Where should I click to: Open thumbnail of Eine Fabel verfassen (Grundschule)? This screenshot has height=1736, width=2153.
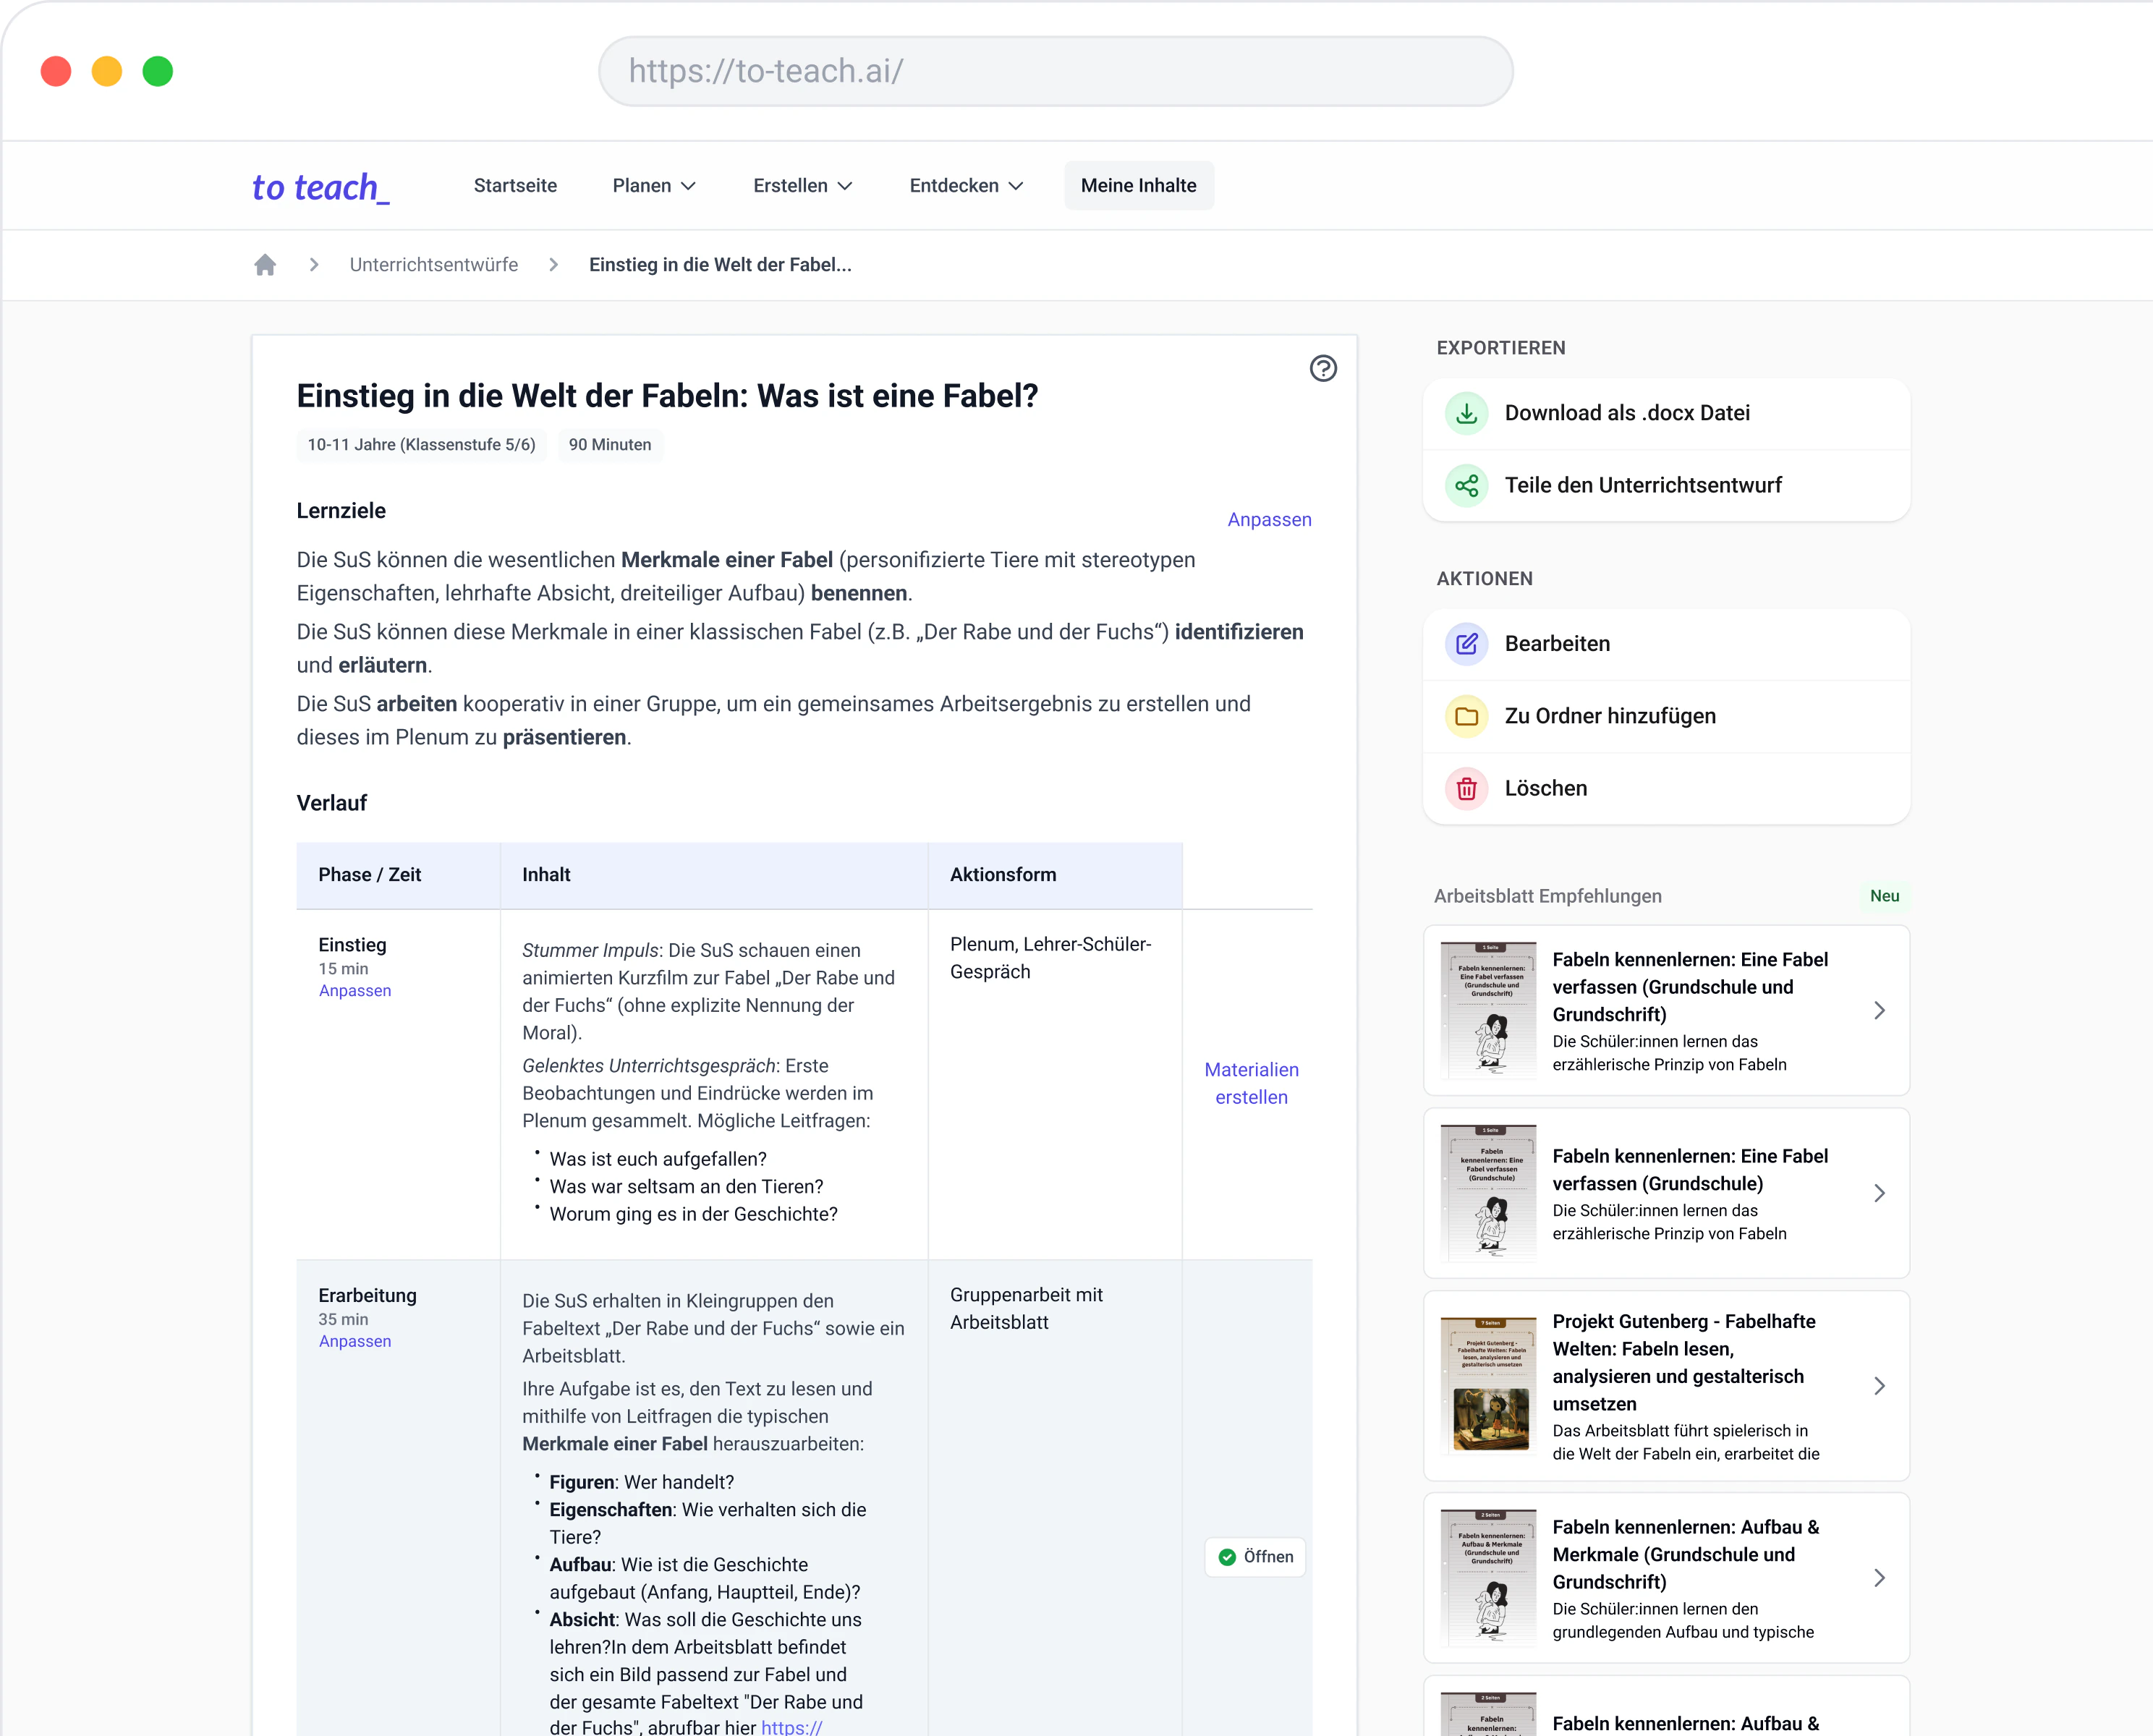[x=1488, y=1194]
